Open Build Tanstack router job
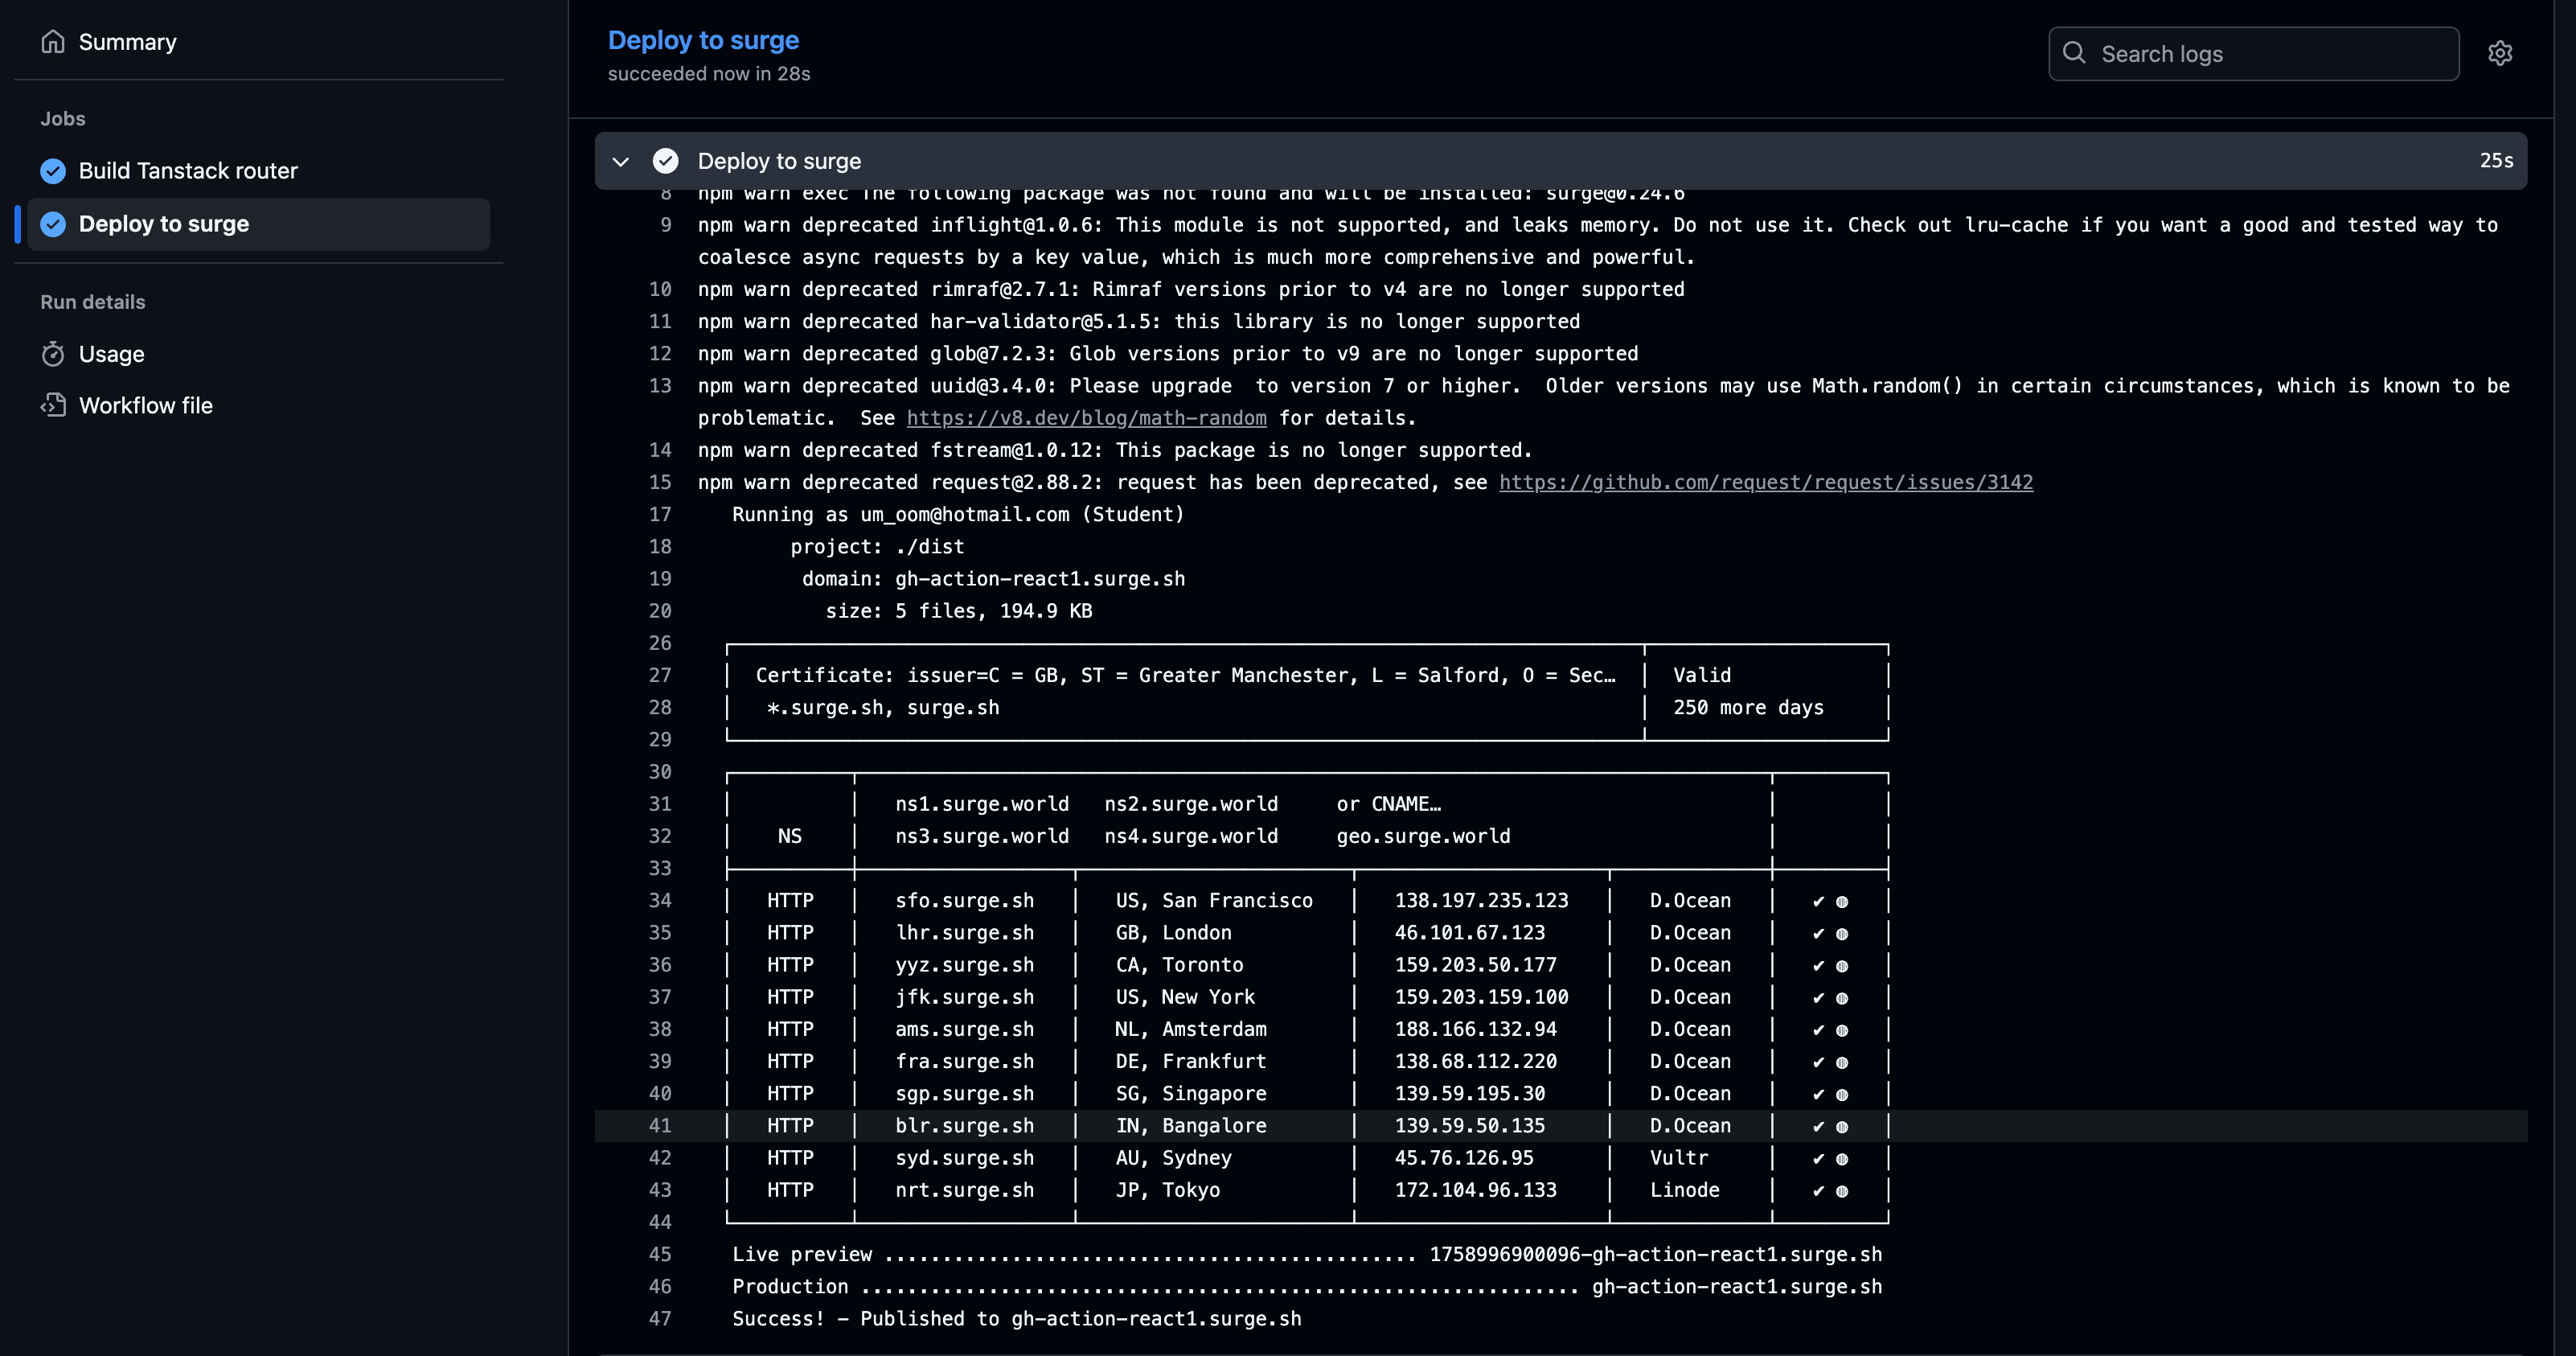Screen dimensions: 2576x1356 pos(188,171)
